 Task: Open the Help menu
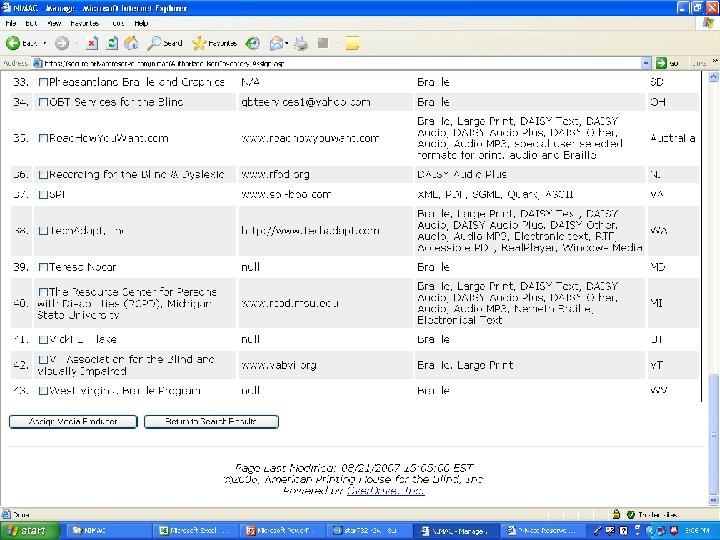pos(141,23)
